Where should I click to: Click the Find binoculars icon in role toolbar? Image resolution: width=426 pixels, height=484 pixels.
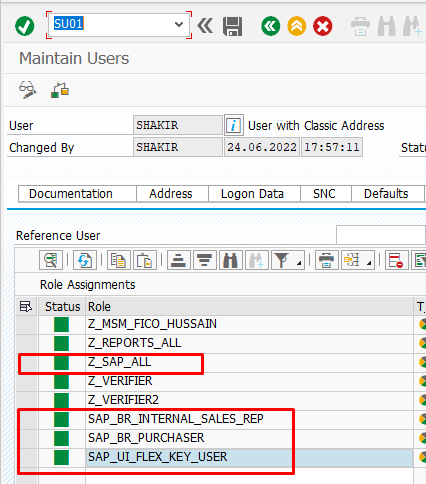click(231, 260)
